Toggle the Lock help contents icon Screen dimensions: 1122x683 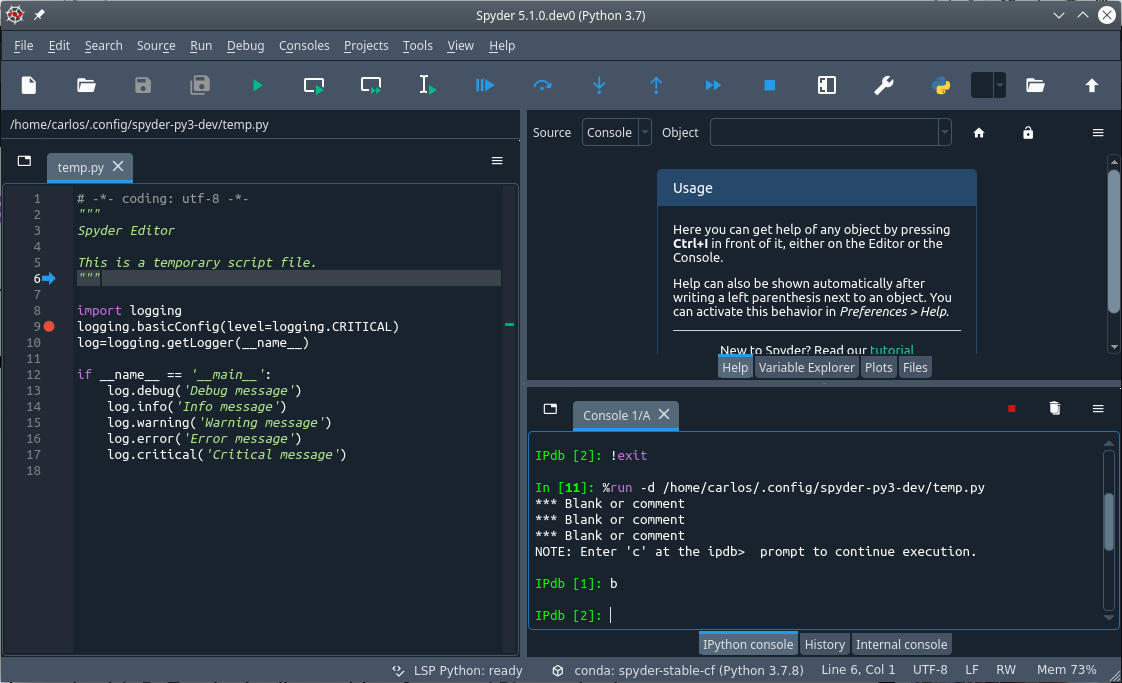point(1028,132)
